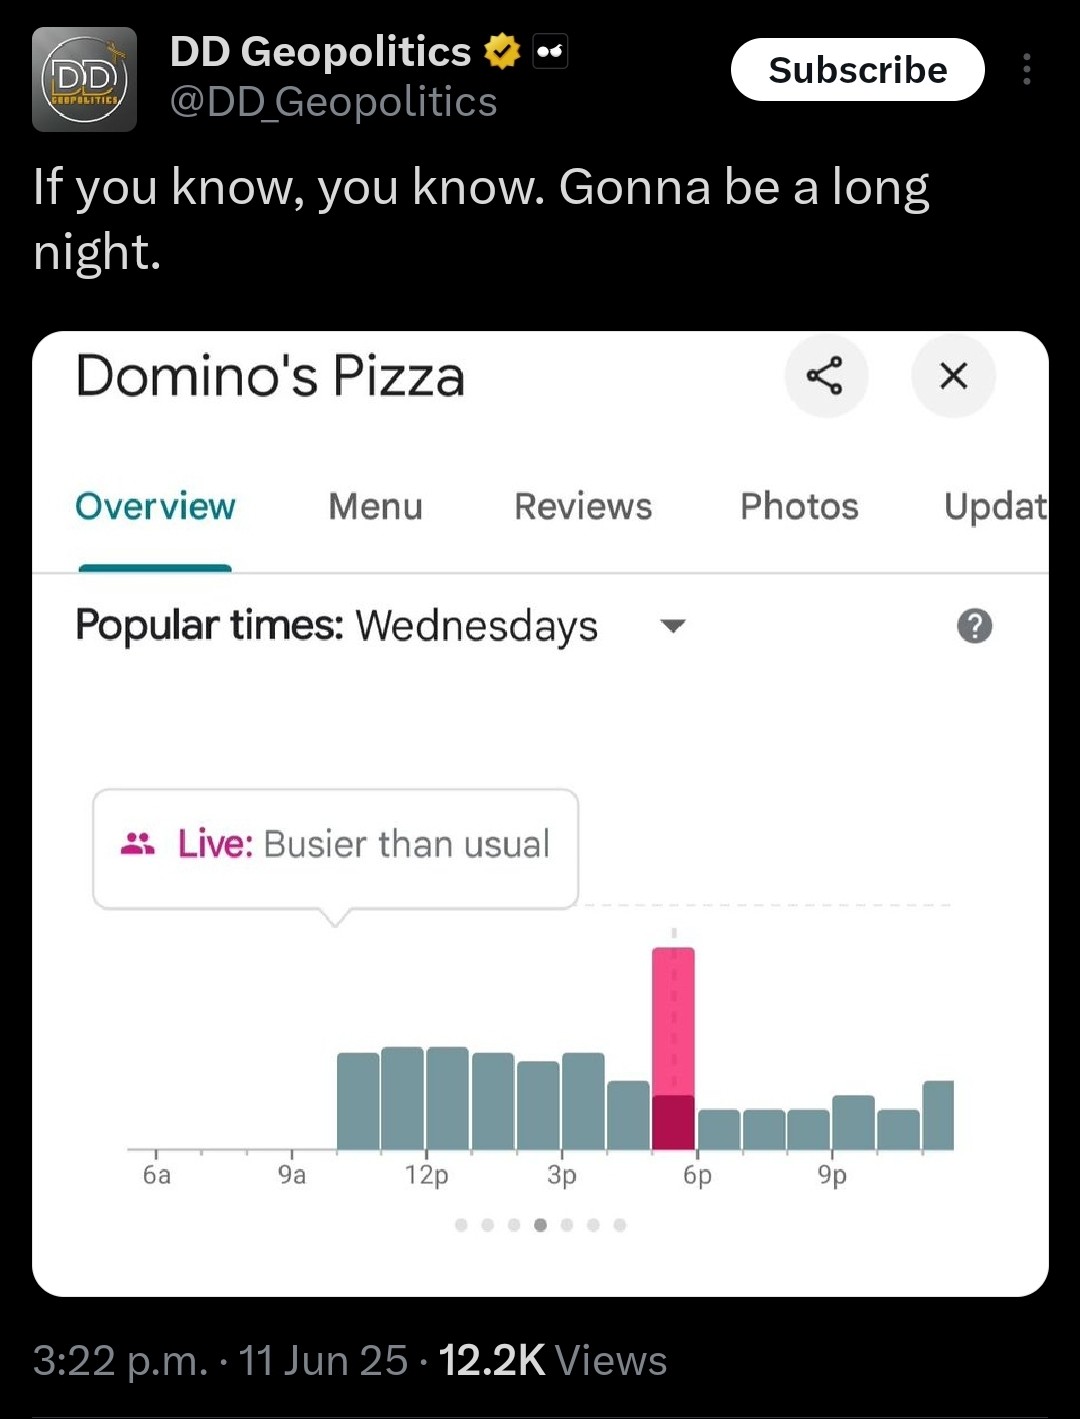This screenshot has width=1080, height=1419.
Task: Open the Popular times help icon
Action: coord(974,626)
